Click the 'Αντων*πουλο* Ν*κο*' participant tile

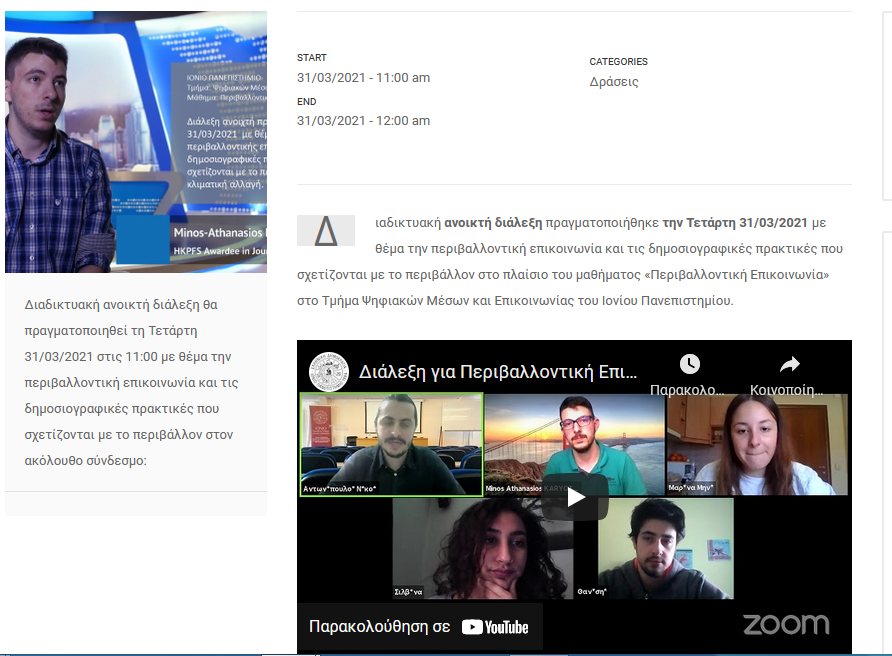391,444
